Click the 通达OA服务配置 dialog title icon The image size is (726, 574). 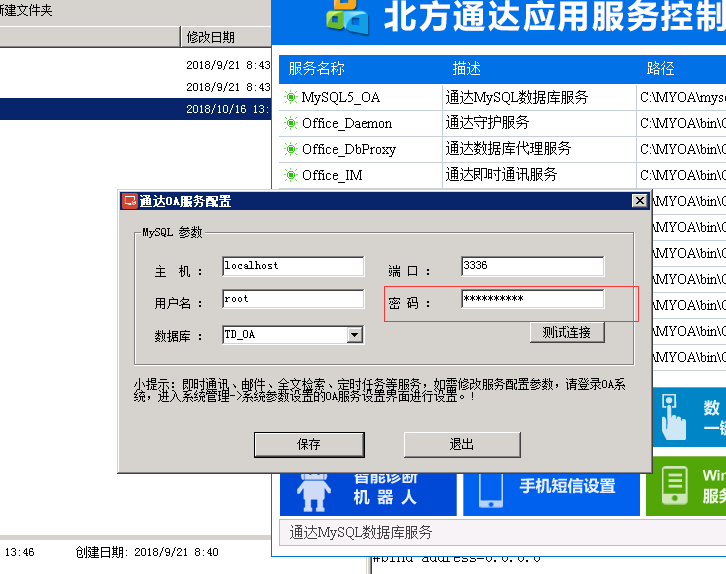pos(130,201)
